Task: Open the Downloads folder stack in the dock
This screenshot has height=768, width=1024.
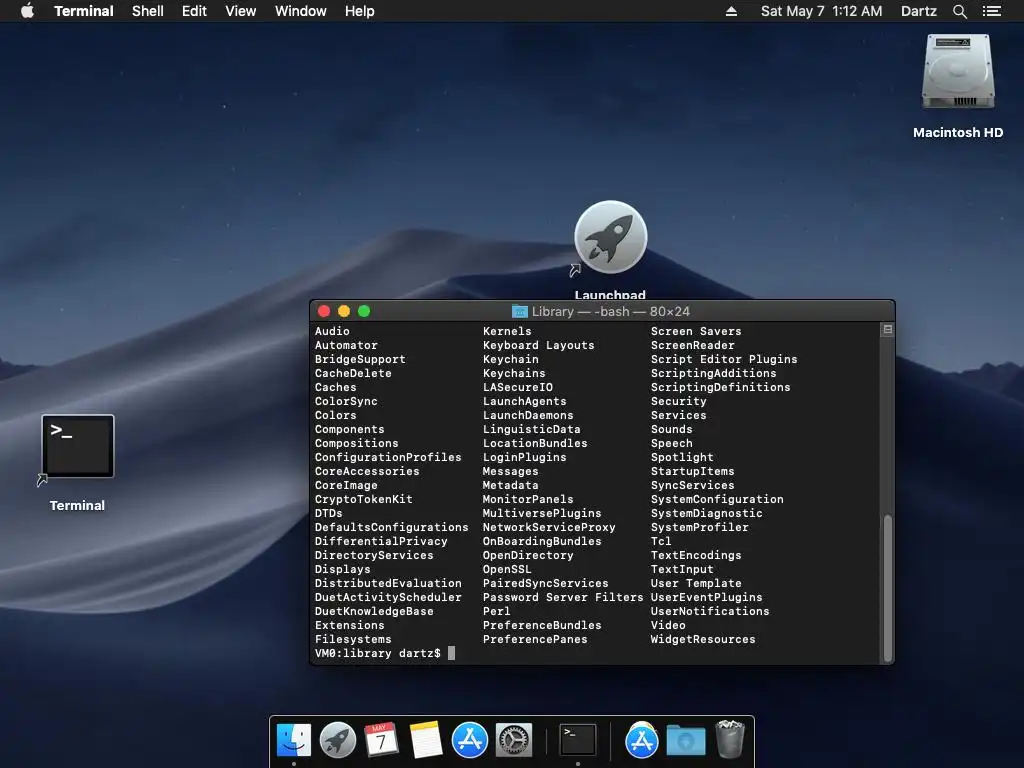Action: coord(686,741)
